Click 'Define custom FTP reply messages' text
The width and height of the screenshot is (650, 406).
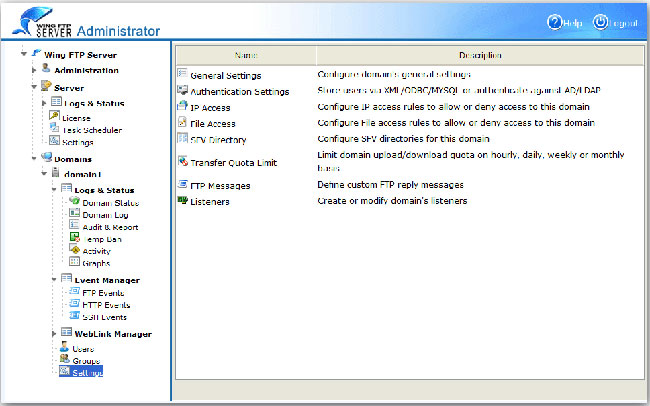[x=390, y=185]
